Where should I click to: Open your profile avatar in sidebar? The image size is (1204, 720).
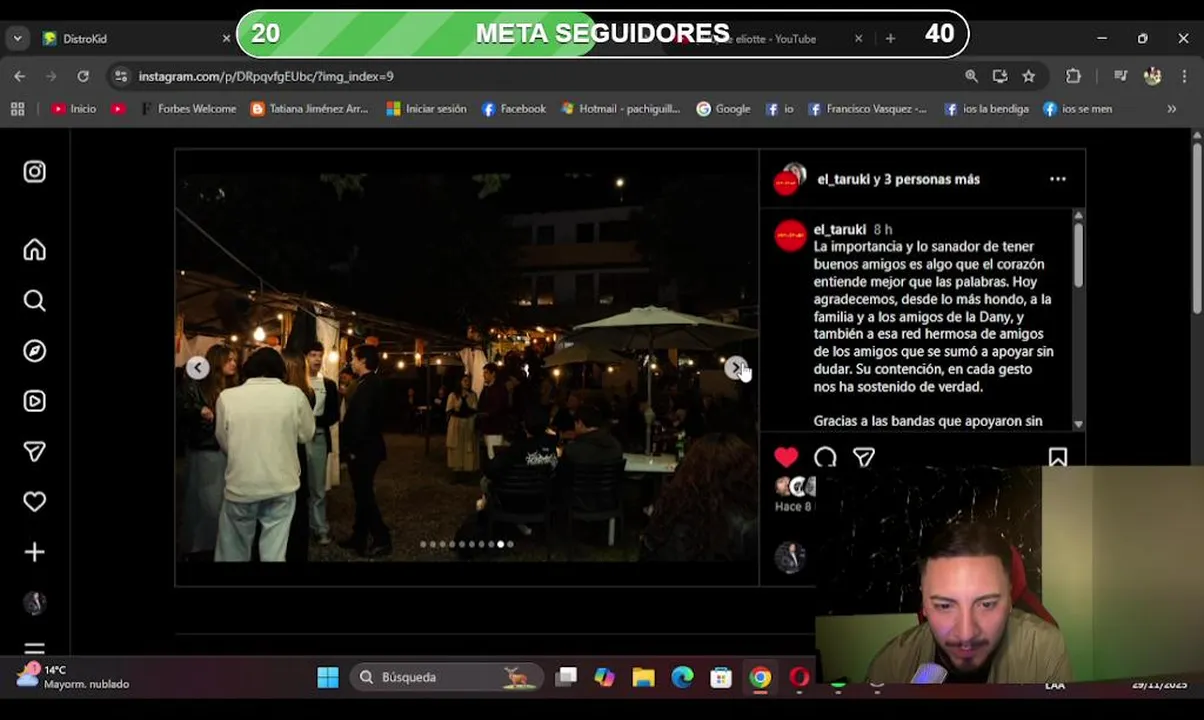tap(35, 603)
